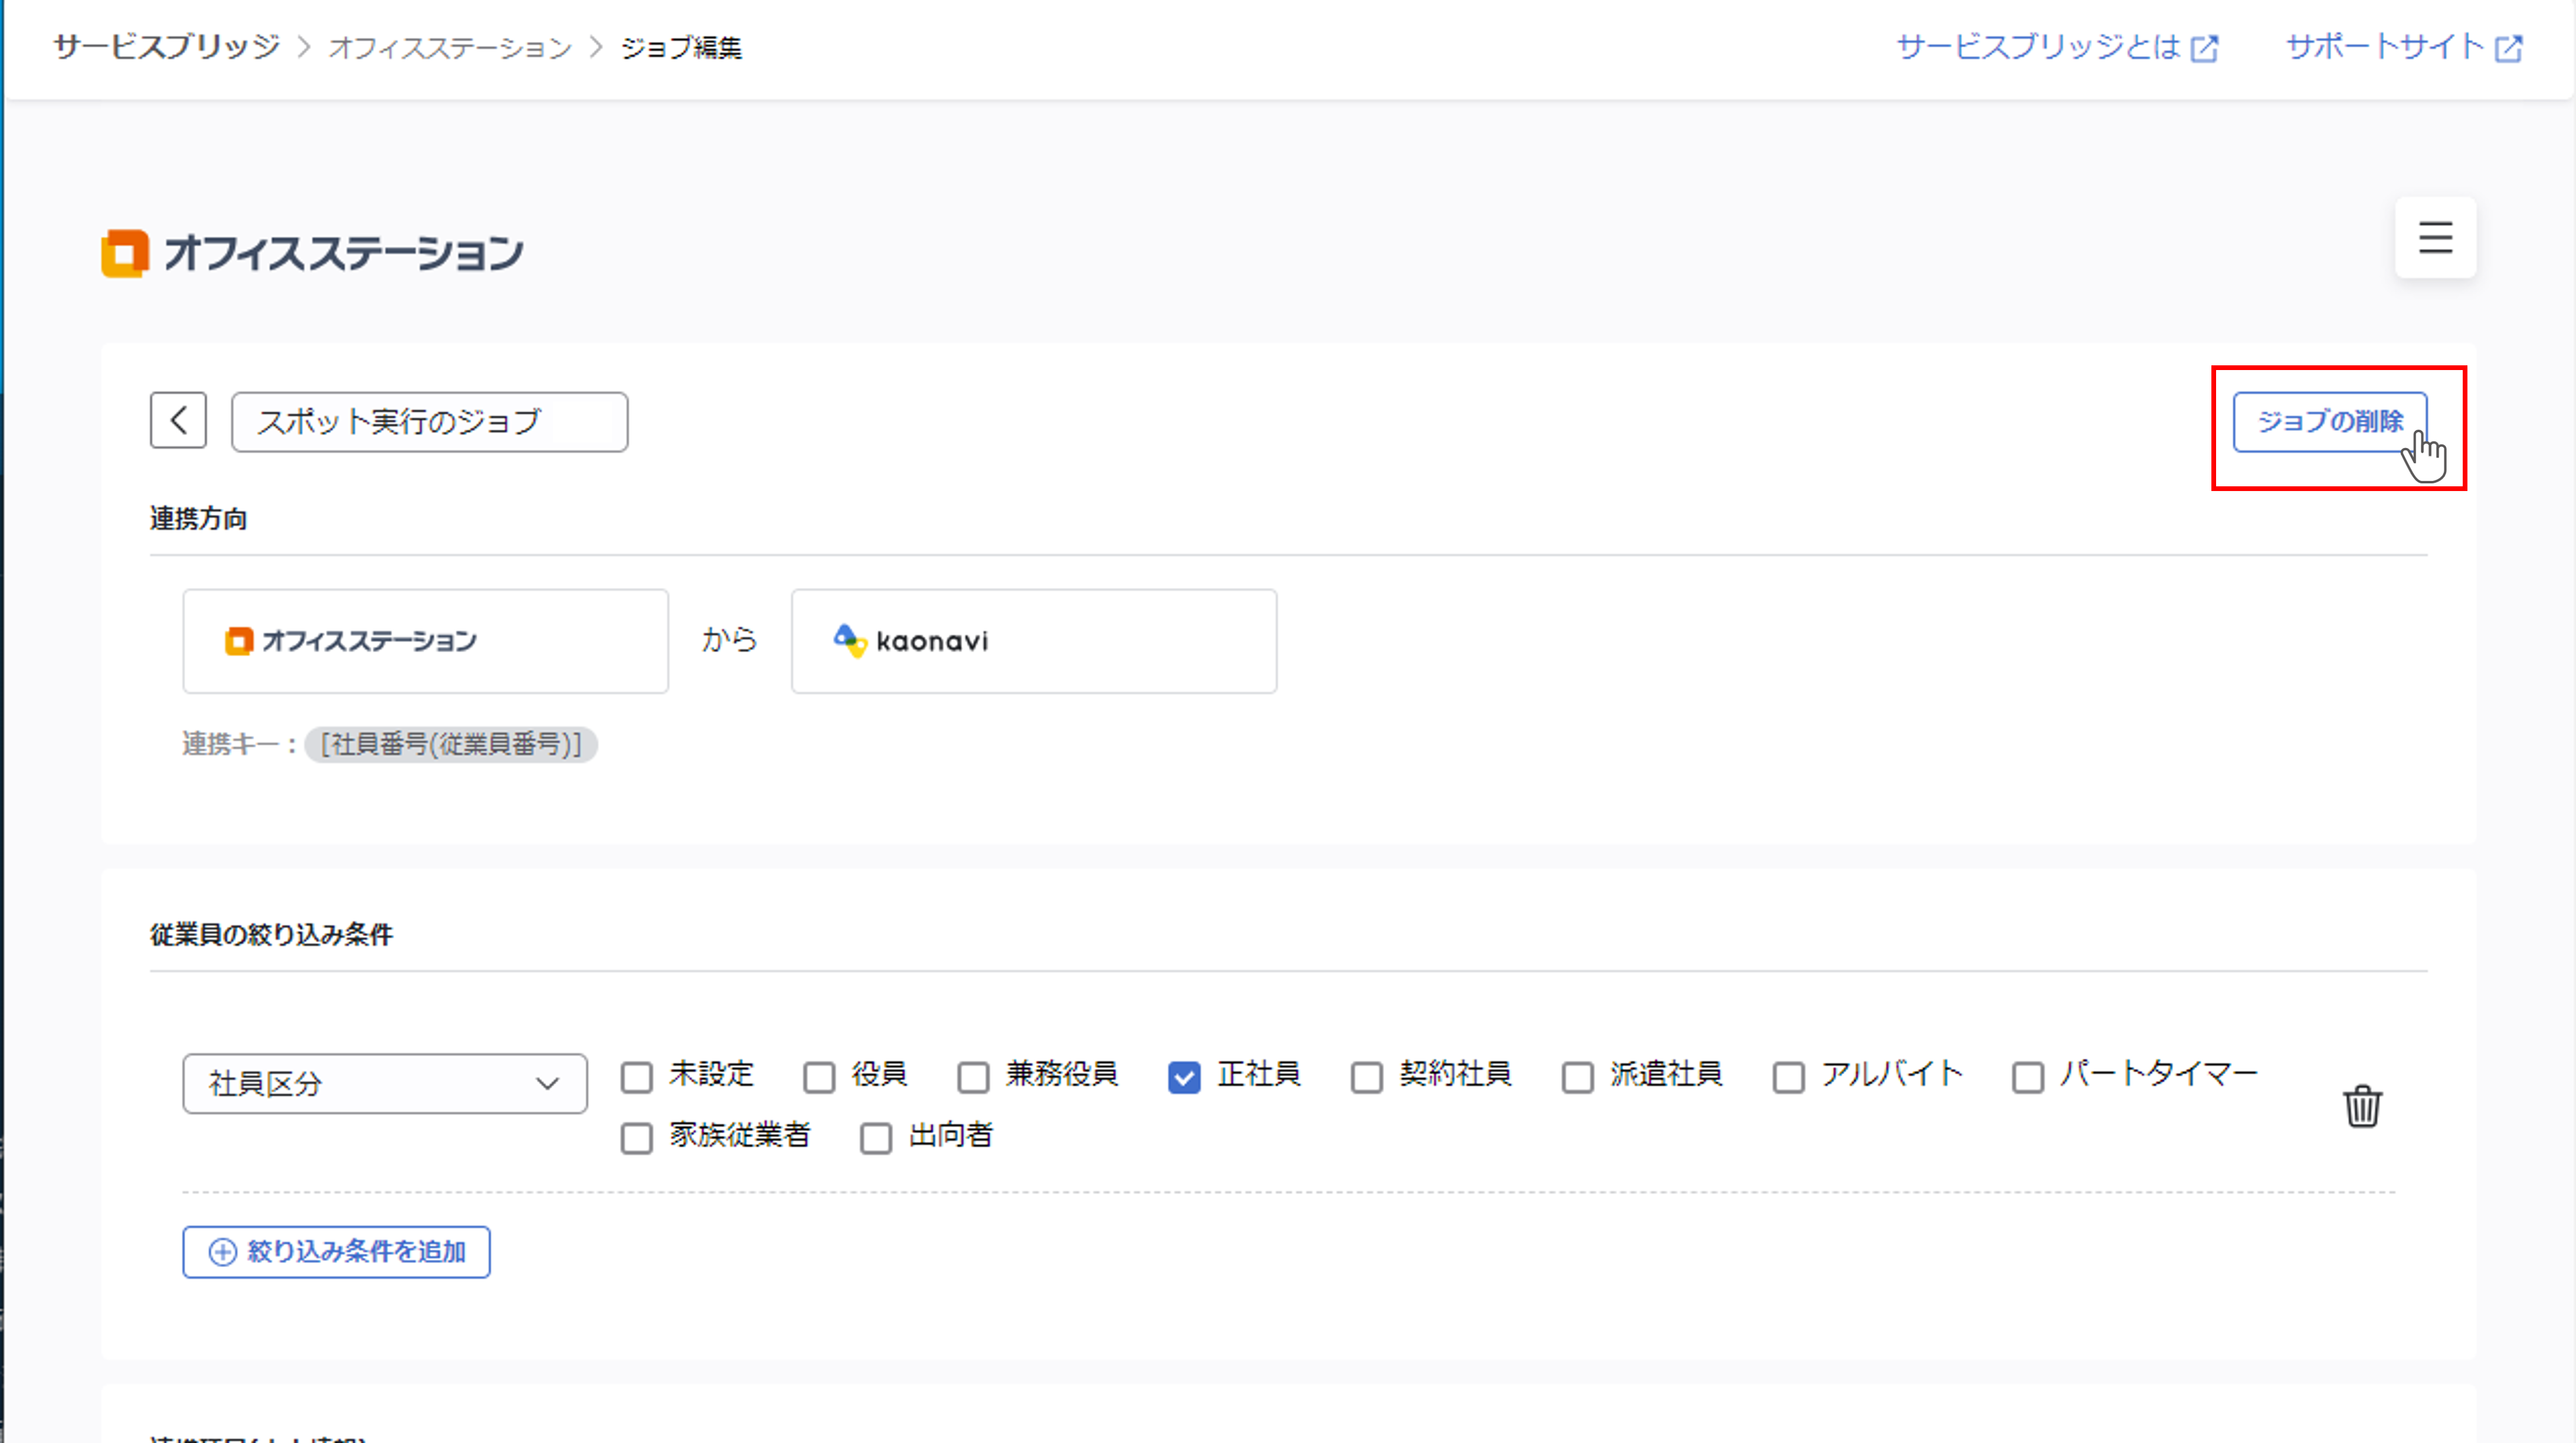The width and height of the screenshot is (2576, 1443).
Task: Check the 兼務役員 checkbox
Action: point(973,1077)
